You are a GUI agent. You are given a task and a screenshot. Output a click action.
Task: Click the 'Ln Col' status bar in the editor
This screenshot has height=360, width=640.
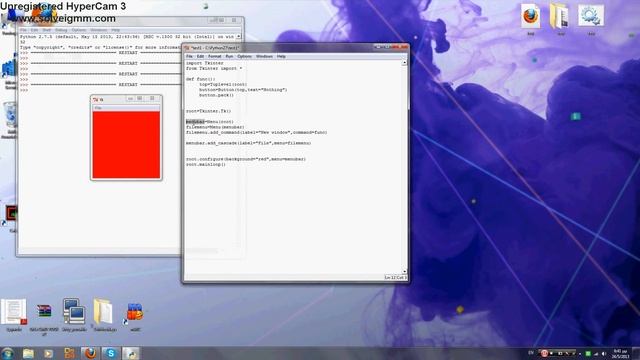pyautogui.click(x=395, y=278)
